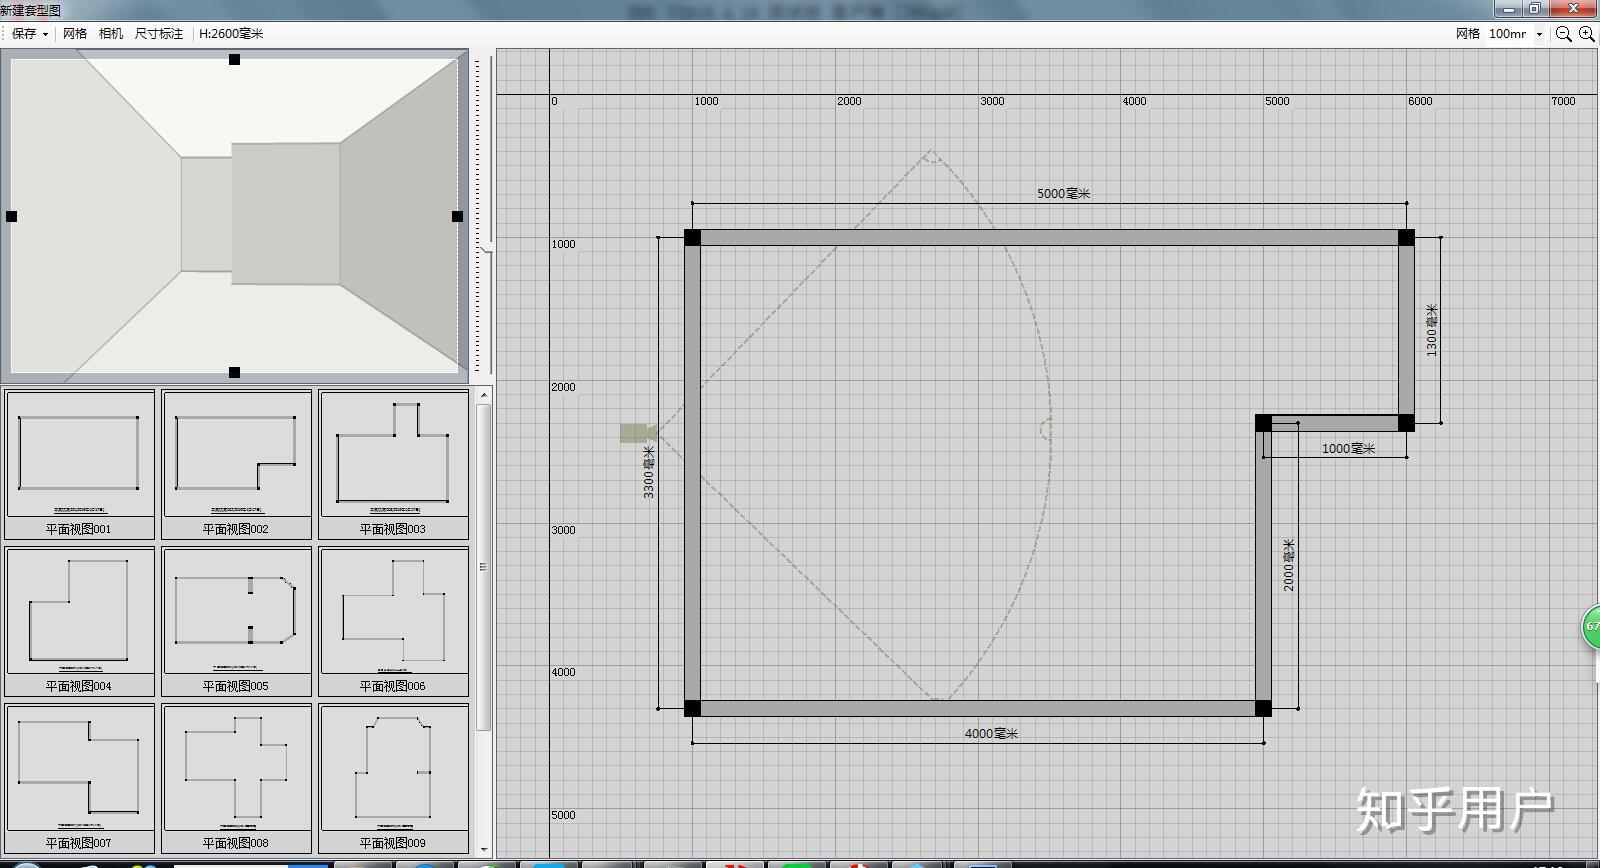
Task: Click the 1000毫米 dimension label
Action: tap(1348, 448)
